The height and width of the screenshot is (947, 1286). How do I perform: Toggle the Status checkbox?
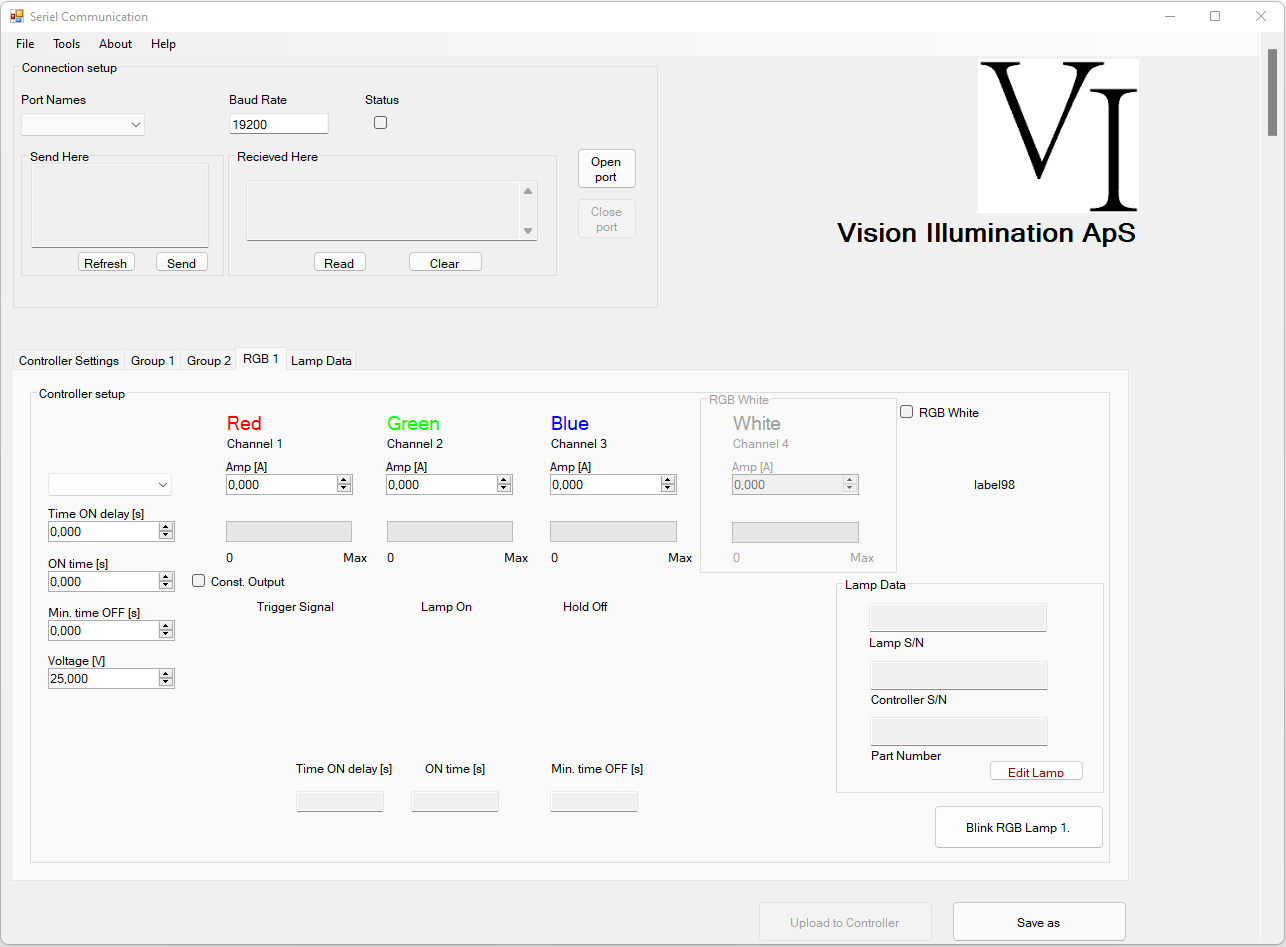(x=380, y=123)
